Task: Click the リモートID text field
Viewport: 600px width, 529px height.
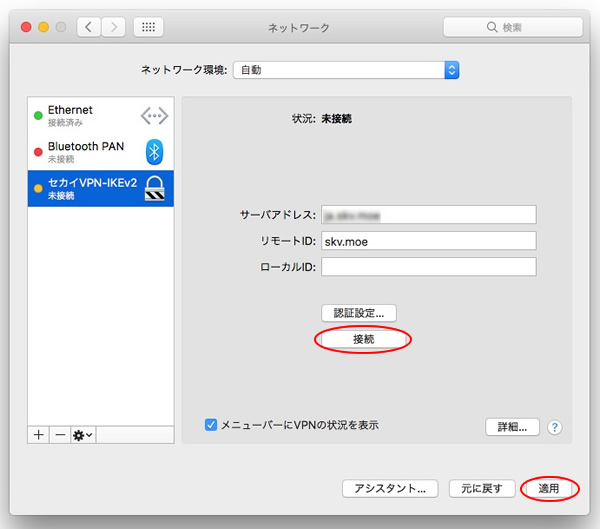Action: click(x=429, y=241)
